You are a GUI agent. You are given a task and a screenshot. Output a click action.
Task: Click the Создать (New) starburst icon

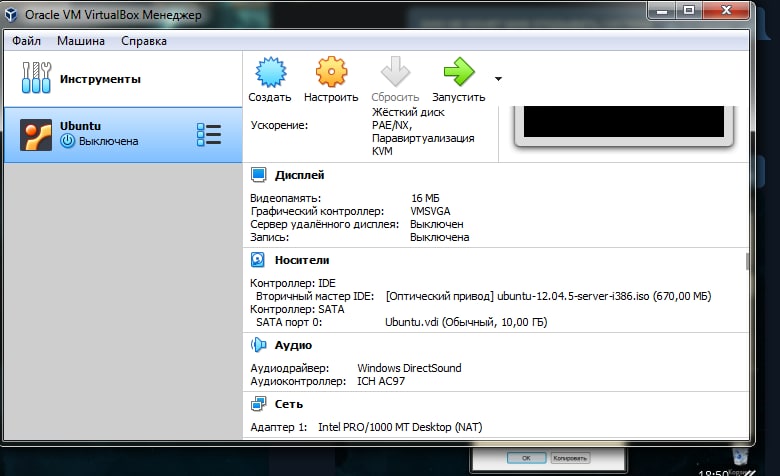pos(271,72)
